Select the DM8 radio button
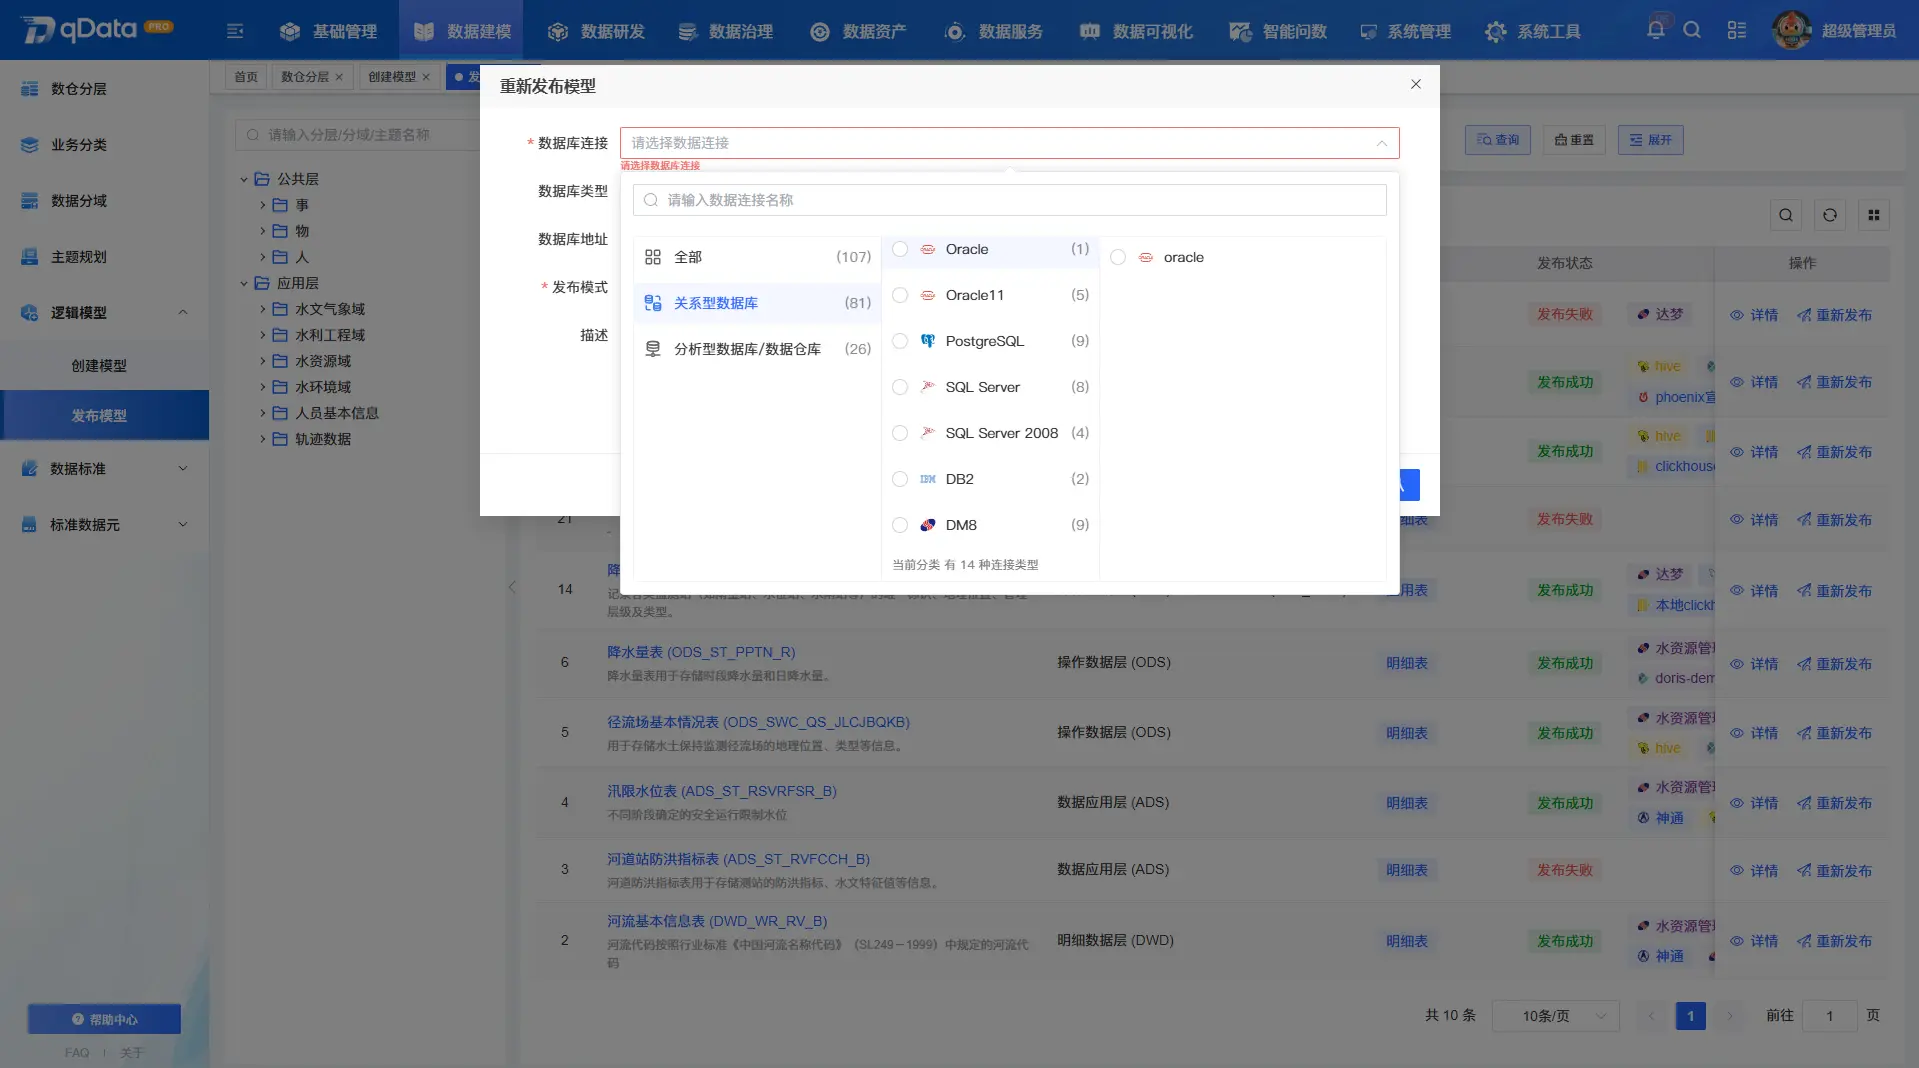The width and height of the screenshot is (1919, 1068). pyautogui.click(x=900, y=525)
